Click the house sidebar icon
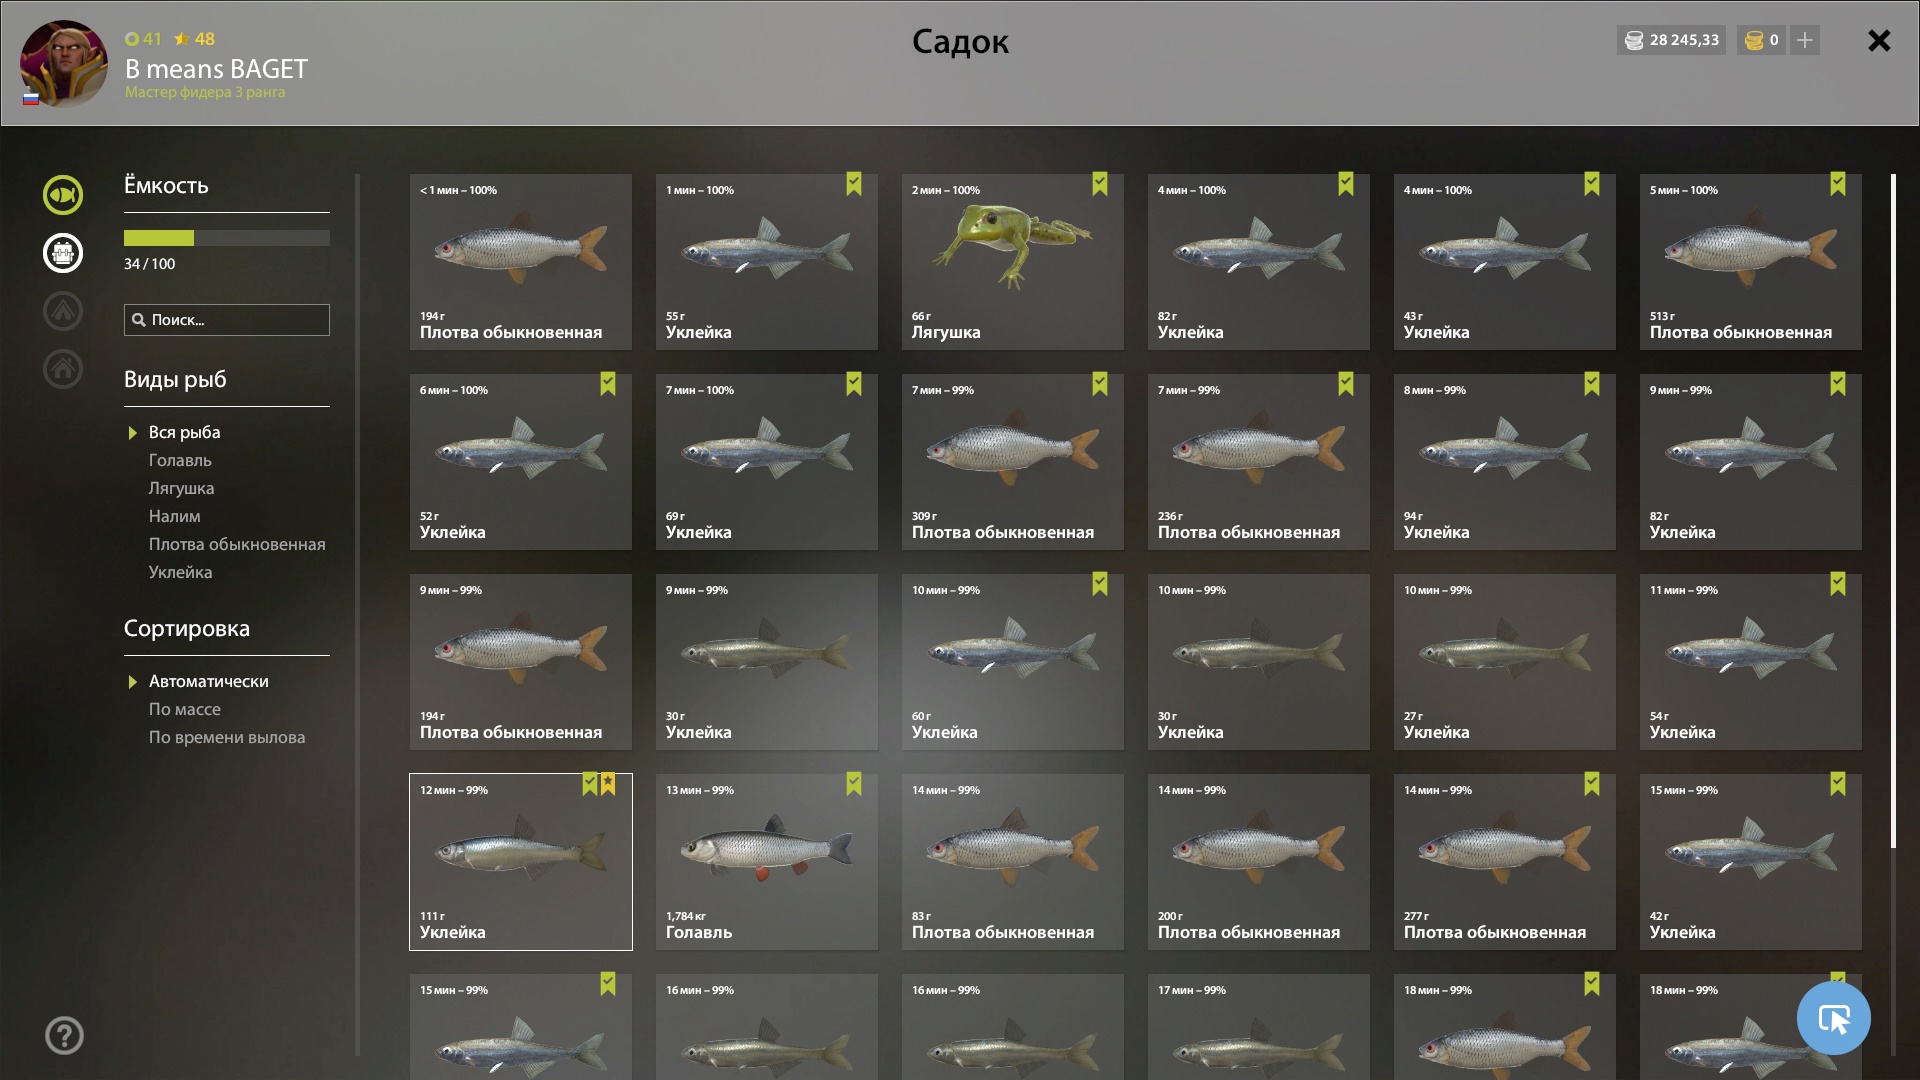Viewport: 1920px width, 1080px height. (x=62, y=369)
